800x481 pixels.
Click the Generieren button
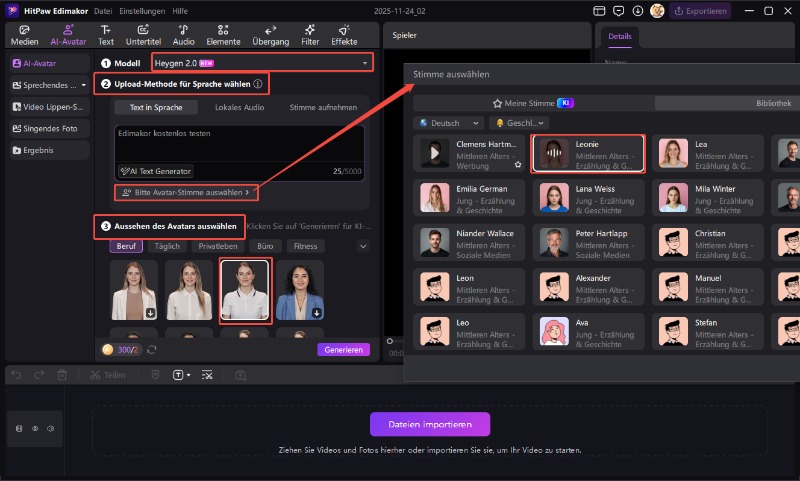click(343, 350)
